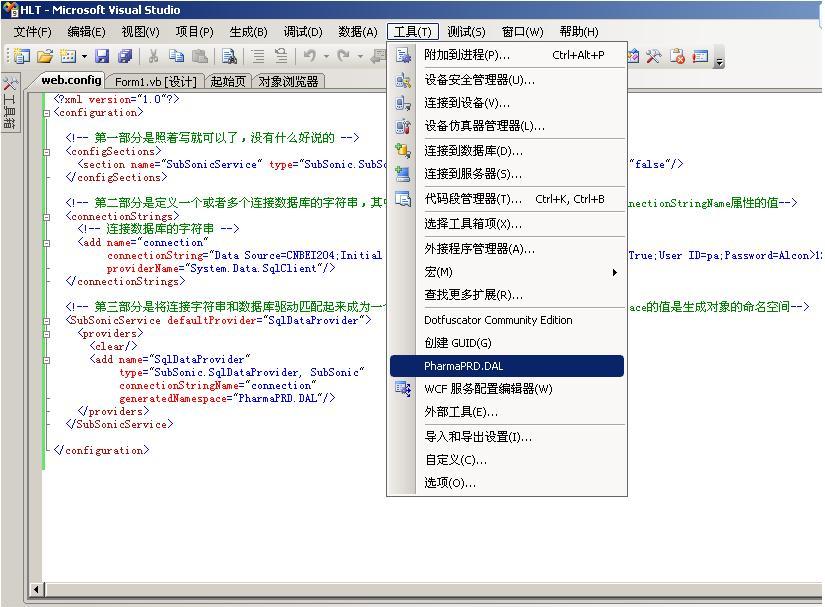Click the window icon right of red-X clipboard
Screen dimensions: 825x607
pyautogui.click(x=700, y=56)
